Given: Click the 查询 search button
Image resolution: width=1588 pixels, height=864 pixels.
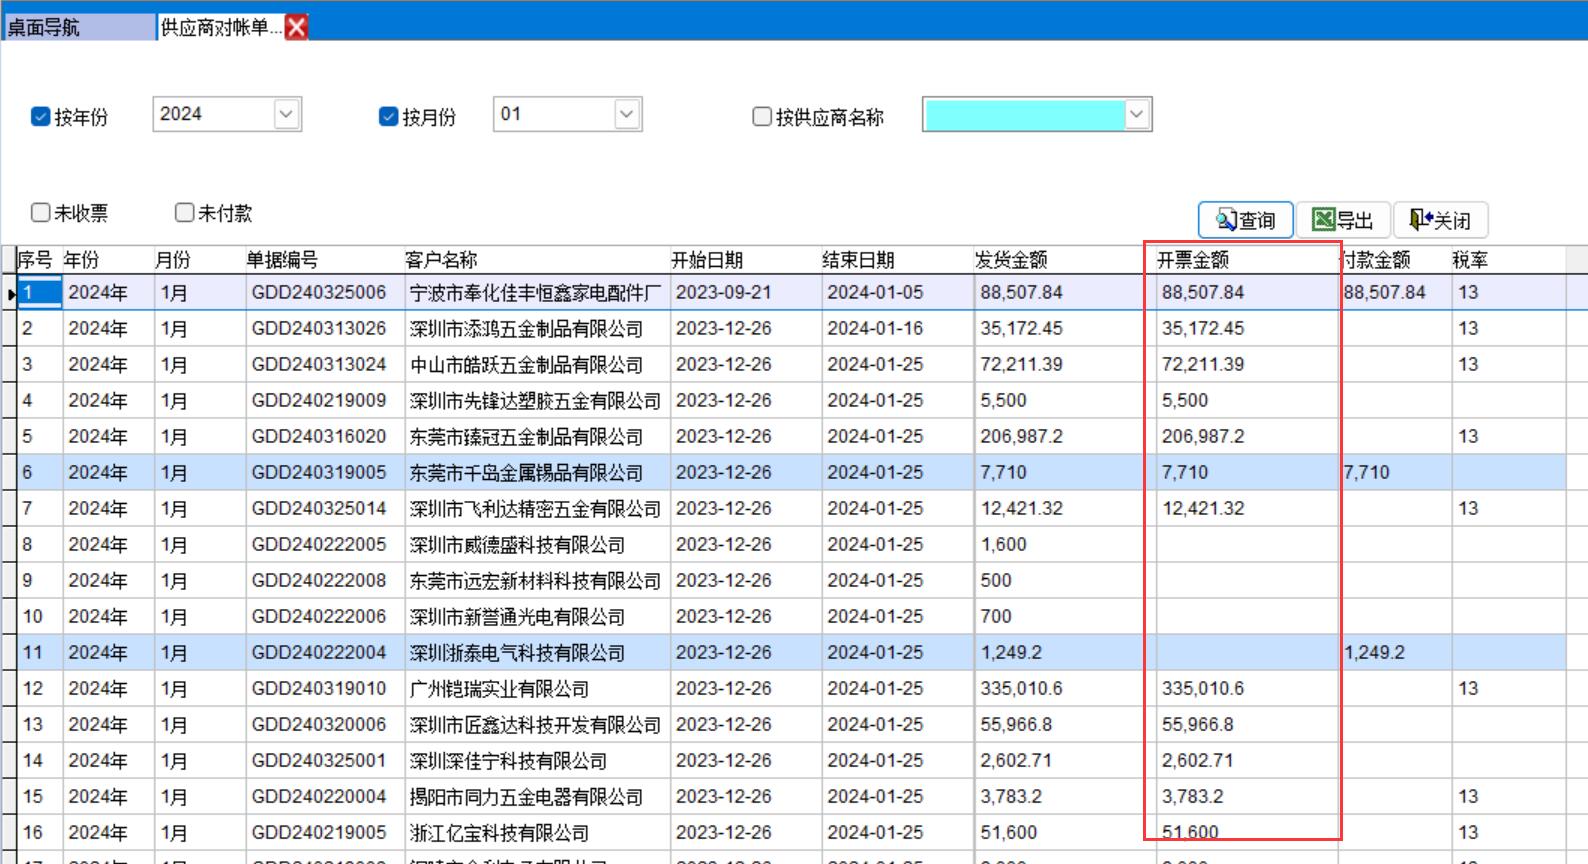Looking at the screenshot, I should pos(1245,220).
